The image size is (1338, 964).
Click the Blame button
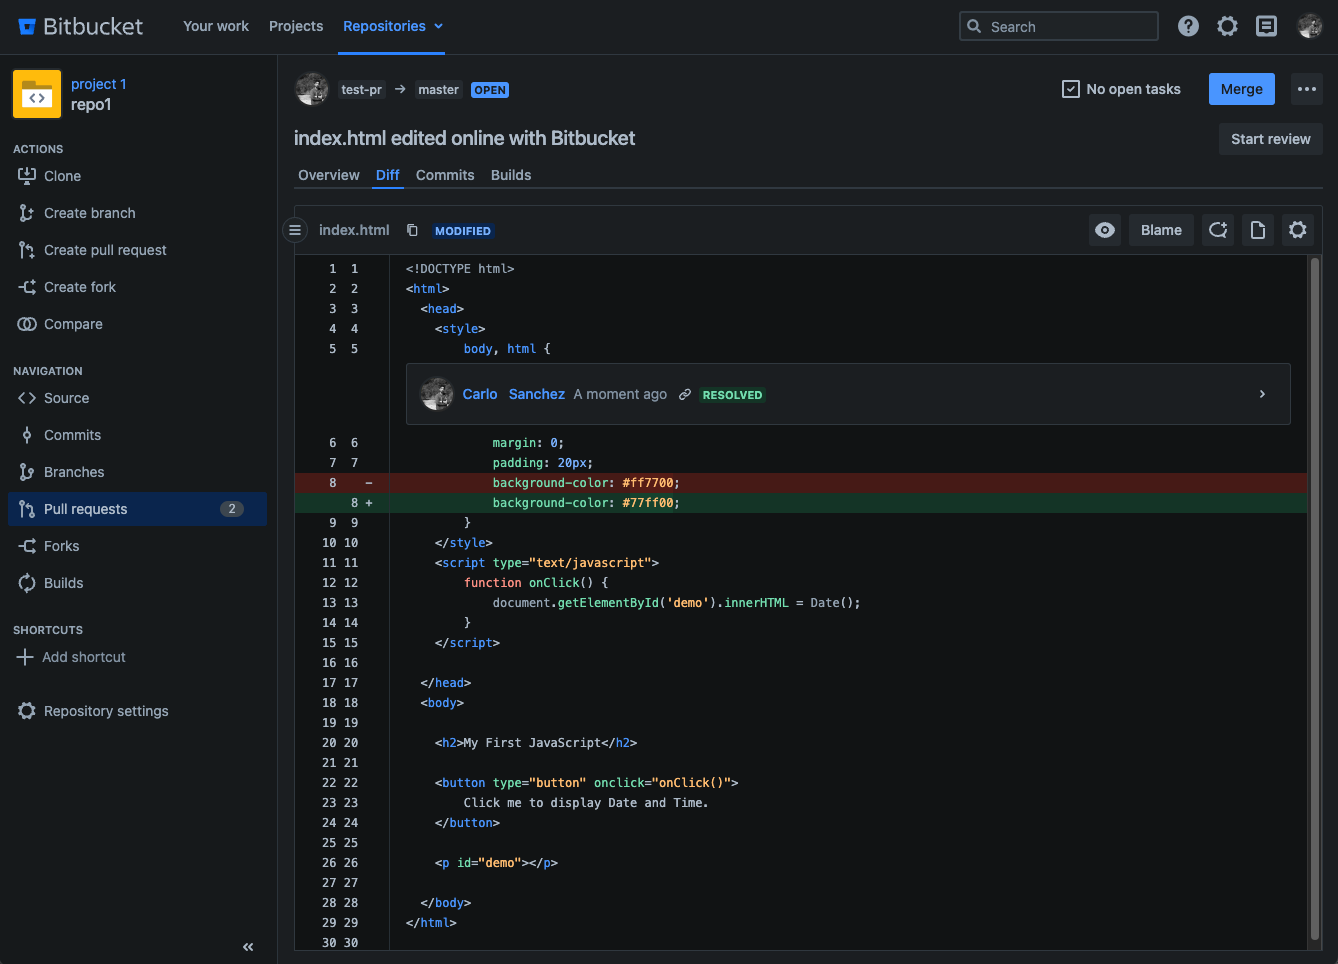tap(1161, 230)
